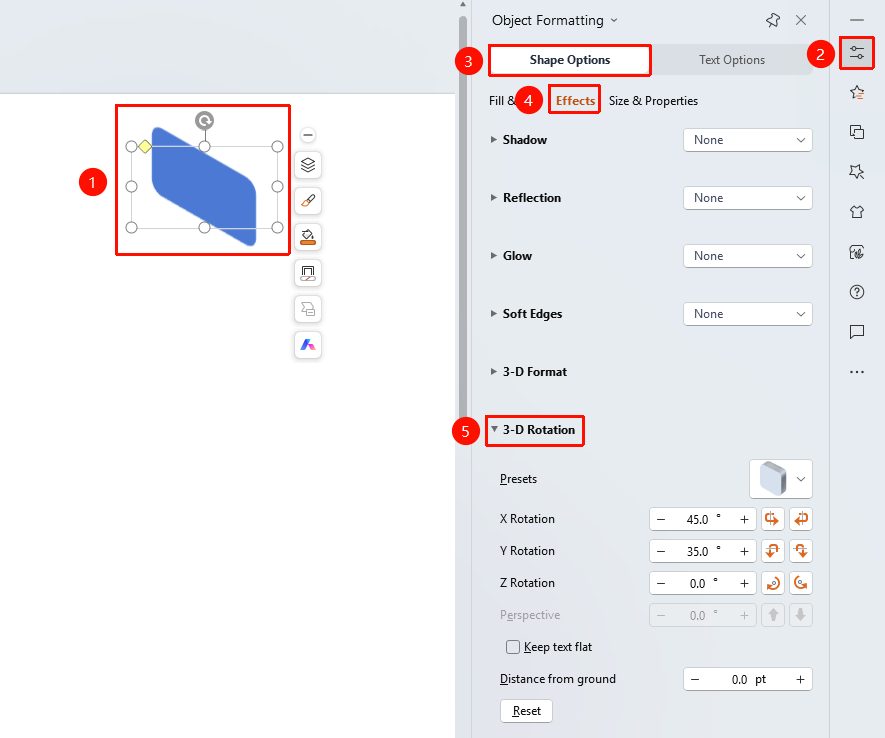This screenshot has width=885, height=738.
Task: Click the format painter brush icon
Action: [x=308, y=201]
